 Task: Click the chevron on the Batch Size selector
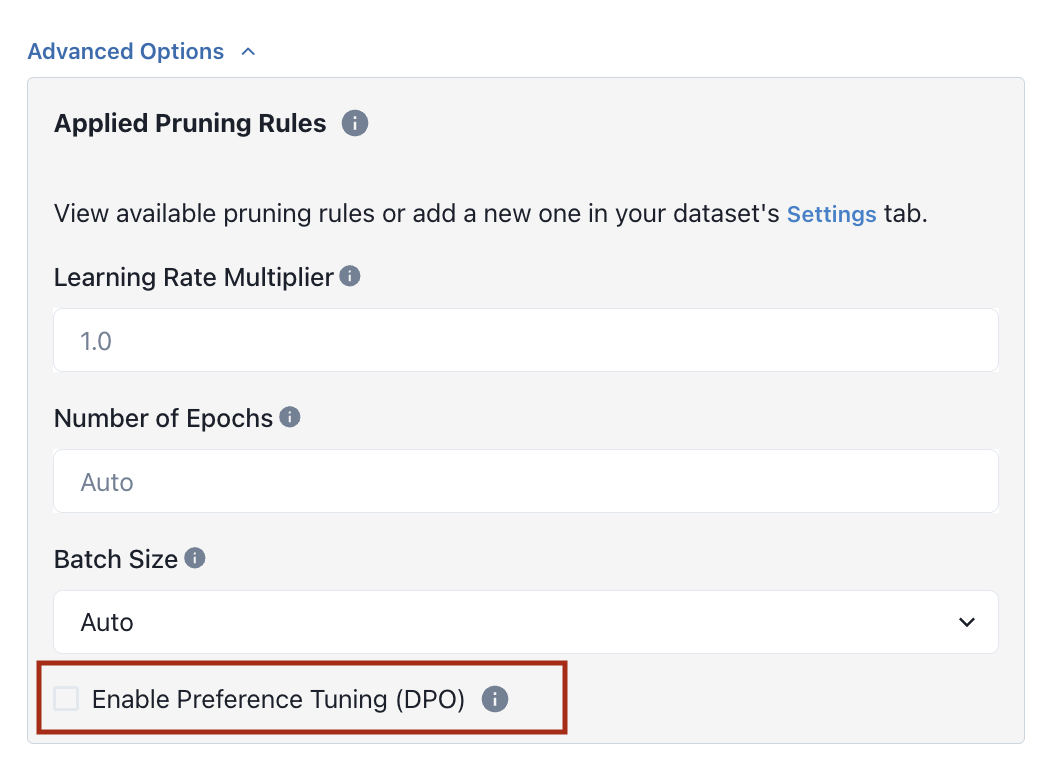point(967,622)
